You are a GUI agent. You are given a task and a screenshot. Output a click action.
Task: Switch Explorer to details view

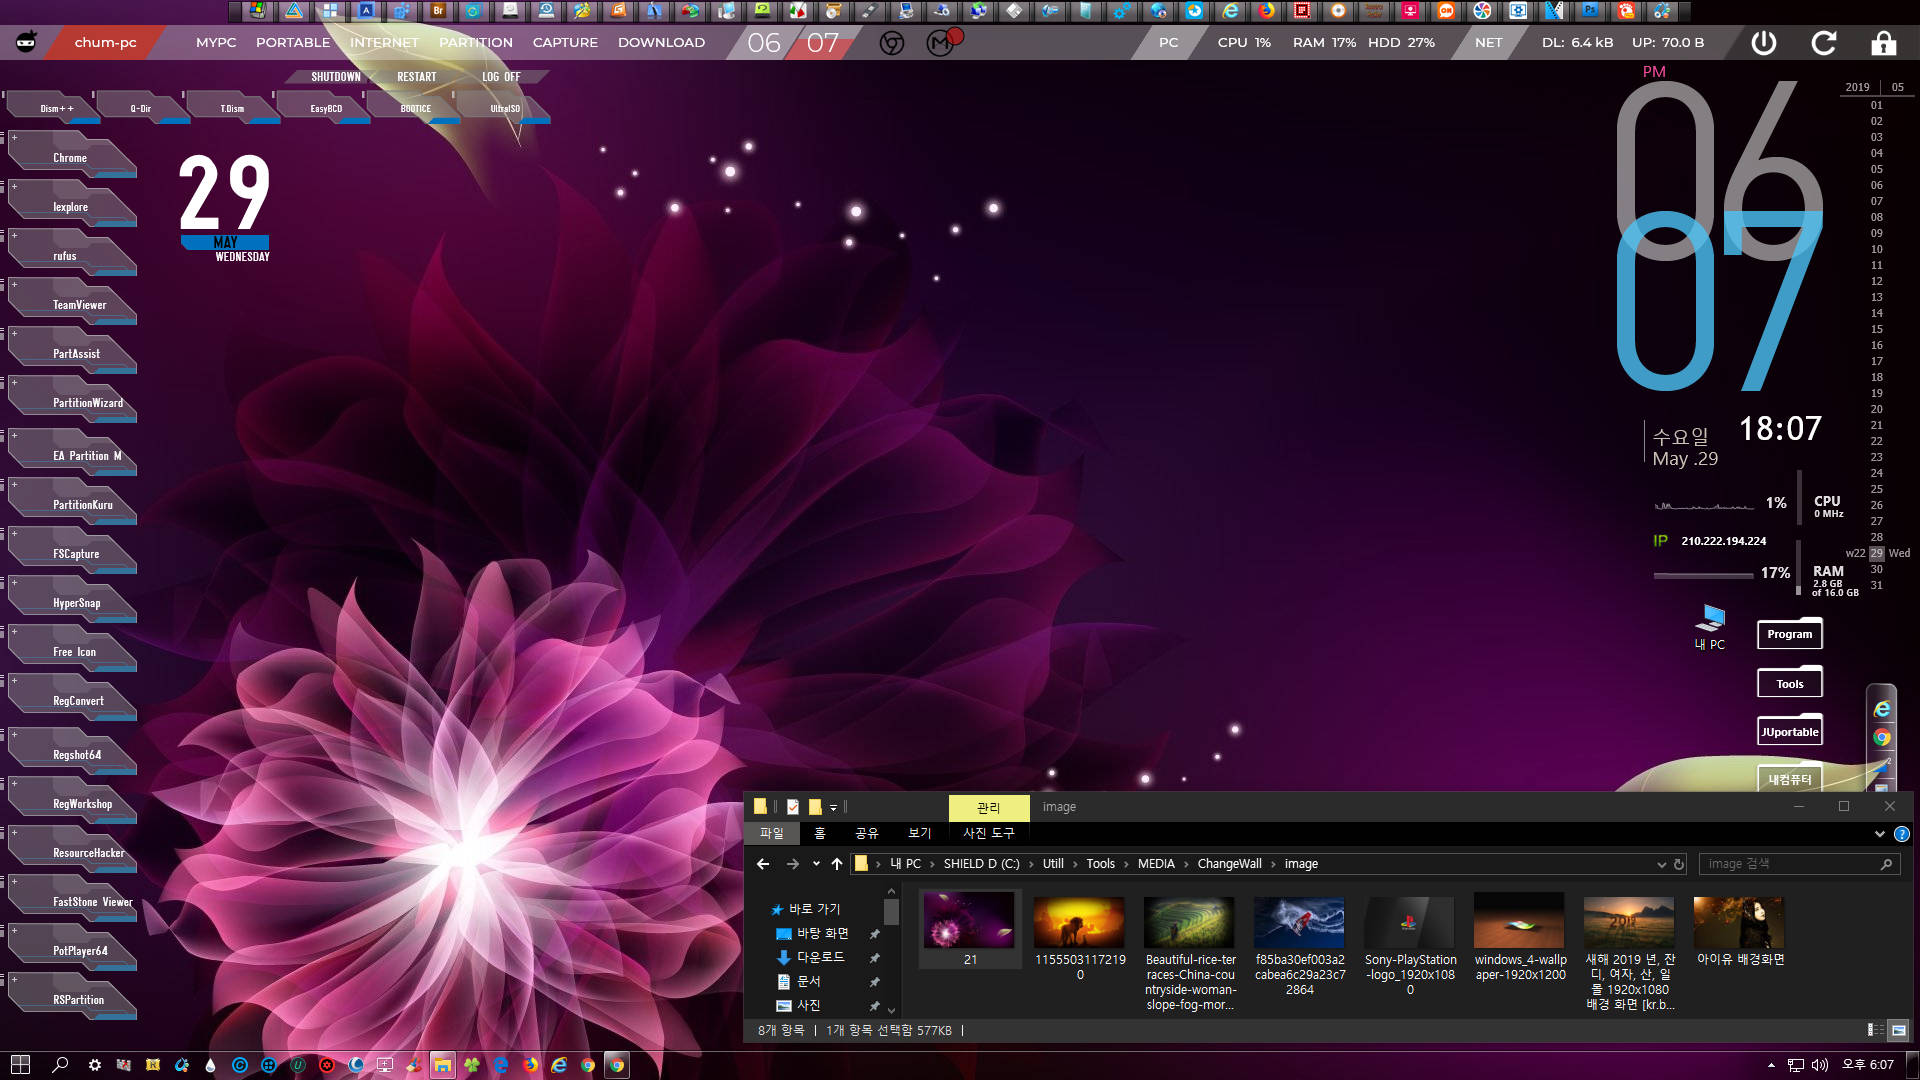tap(1875, 1030)
